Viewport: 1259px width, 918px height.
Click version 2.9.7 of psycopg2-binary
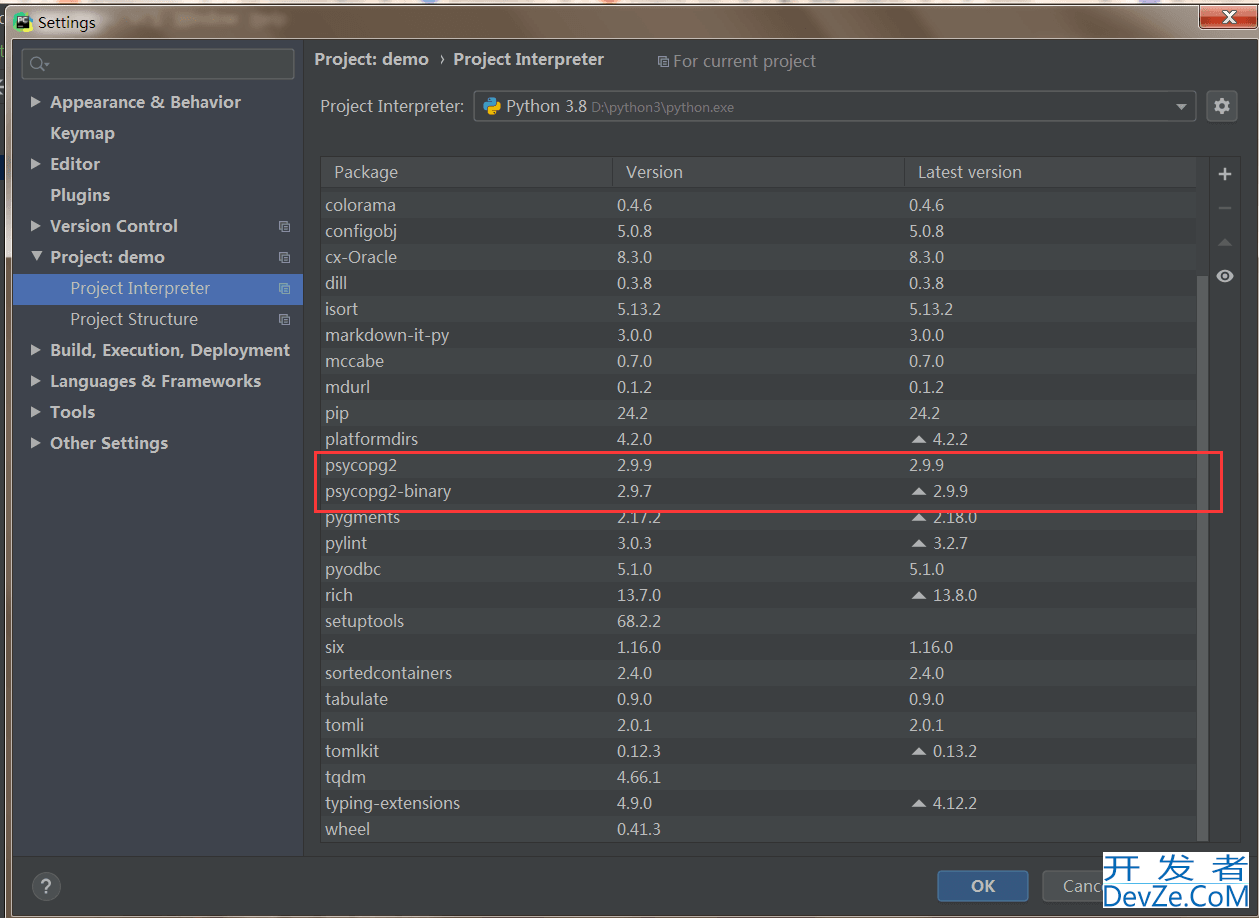(634, 491)
